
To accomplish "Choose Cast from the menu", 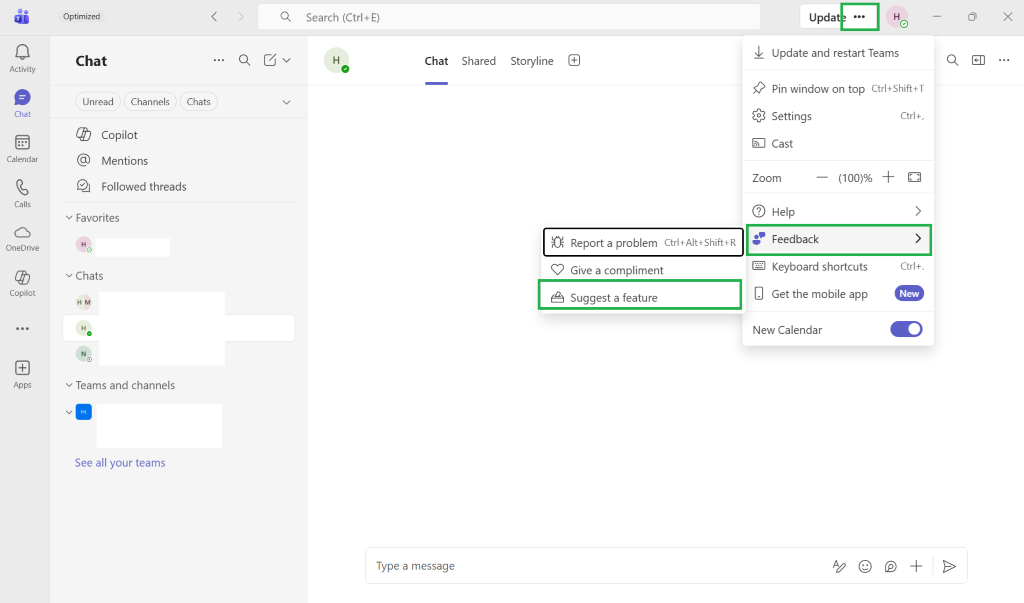I will 838,143.
